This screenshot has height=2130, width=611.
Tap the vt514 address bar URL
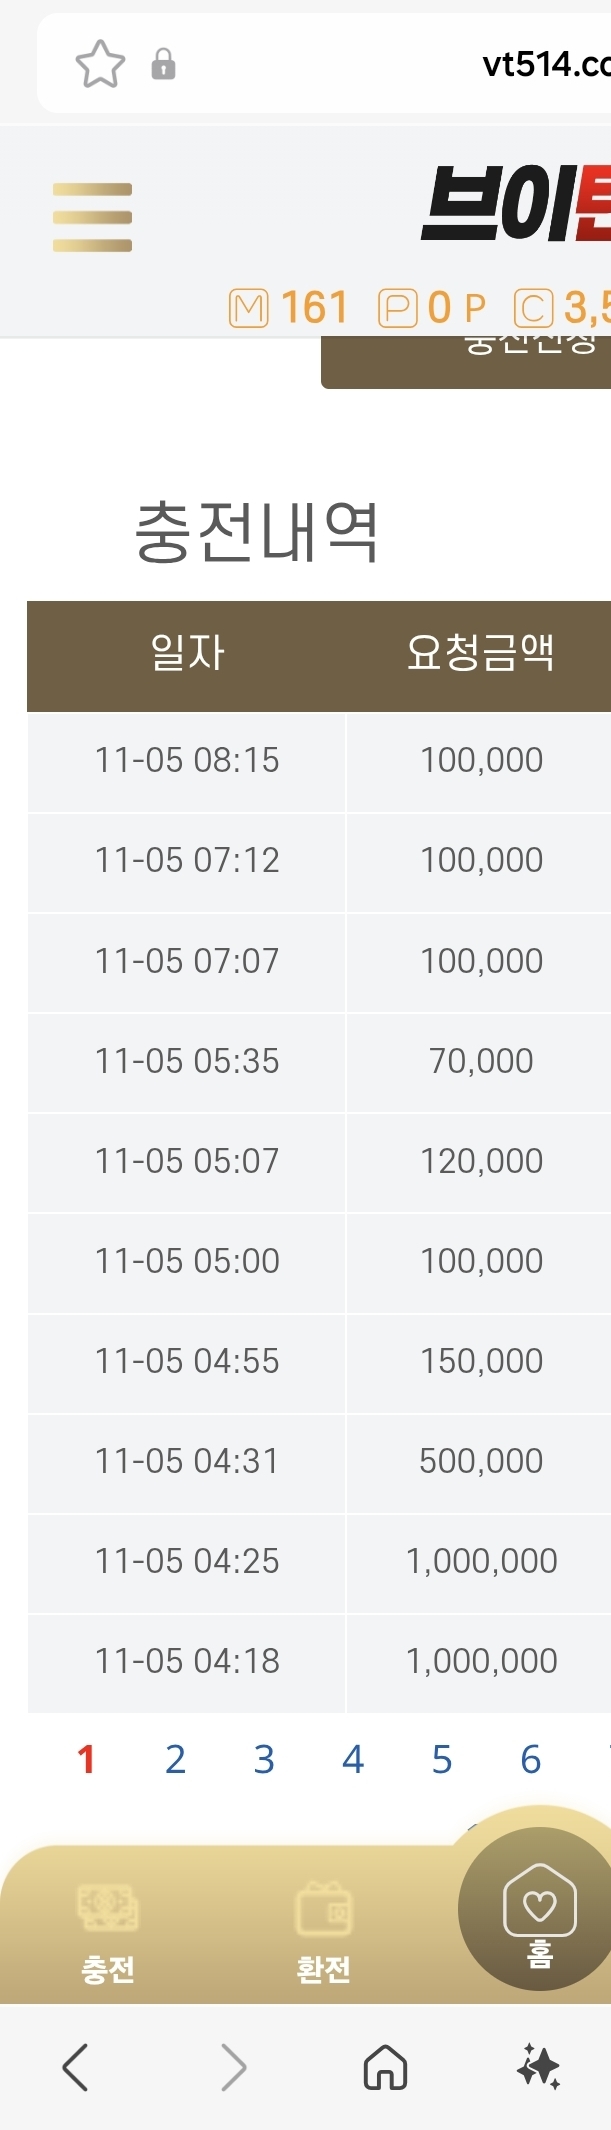pyautogui.click(x=545, y=65)
